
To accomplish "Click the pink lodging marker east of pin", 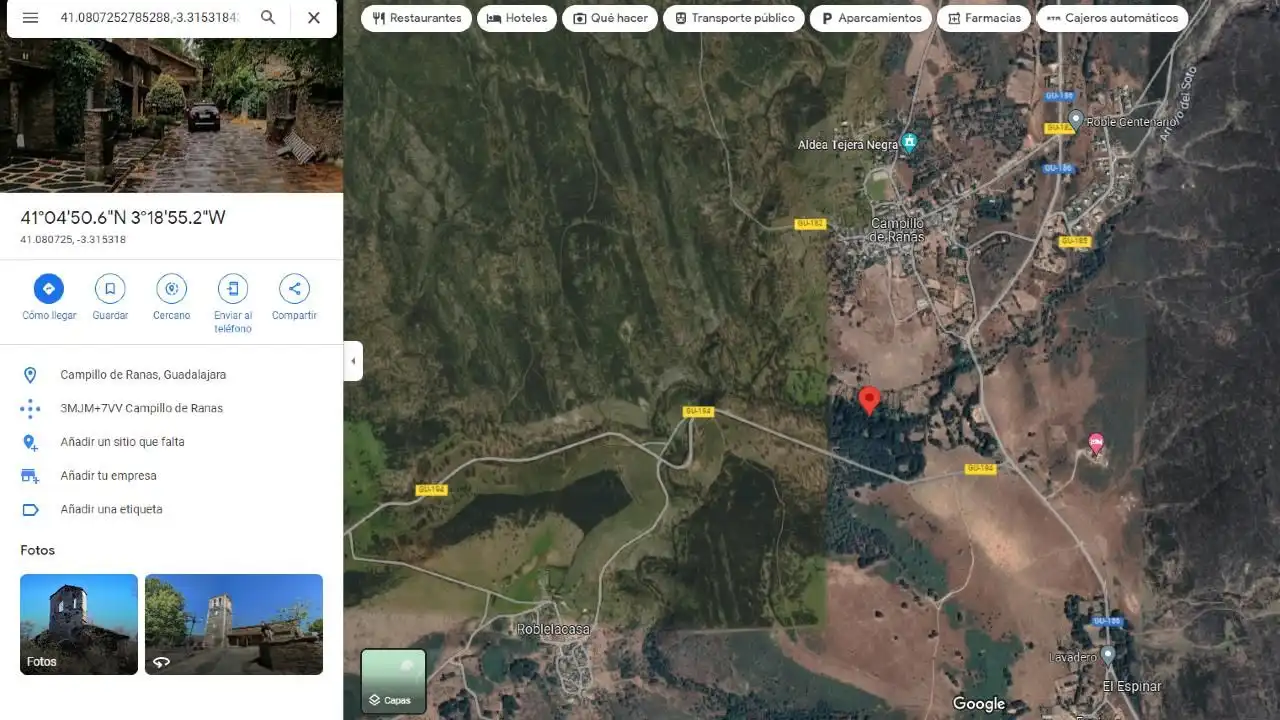I will click(1096, 442).
